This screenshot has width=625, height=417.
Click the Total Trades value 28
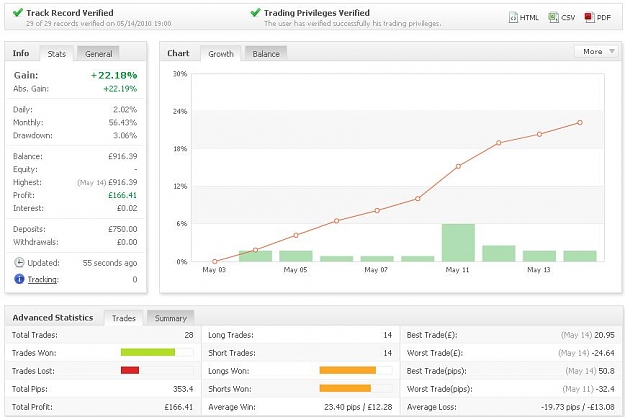189,335
